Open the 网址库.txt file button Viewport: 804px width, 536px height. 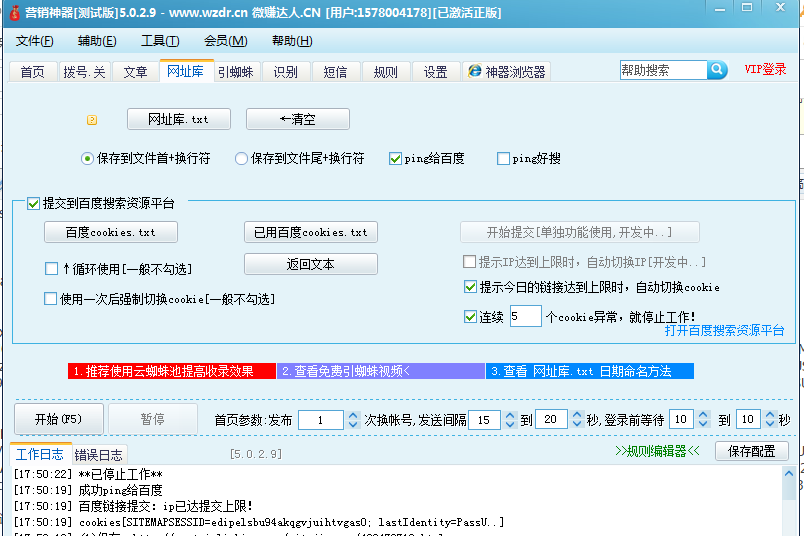tap(179, 119)
